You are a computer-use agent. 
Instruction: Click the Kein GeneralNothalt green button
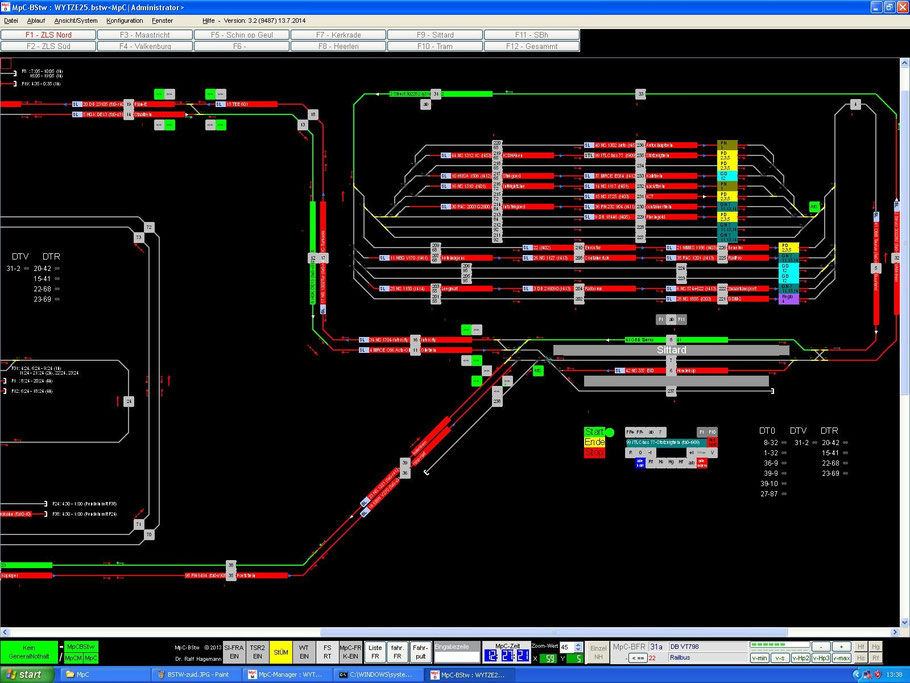(29, 652)
